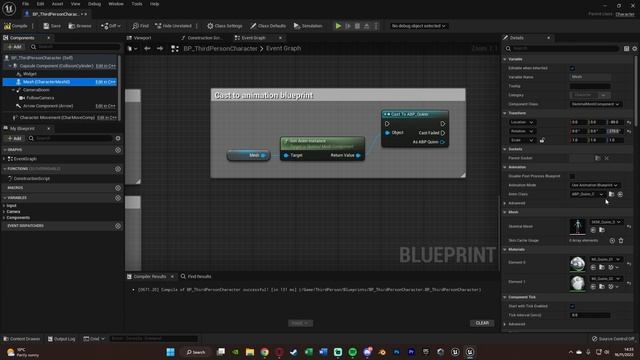Save the blueprint using Save icon
This screenshot has width=640, height=360.
pyautogui.click(x=52, y=26)
